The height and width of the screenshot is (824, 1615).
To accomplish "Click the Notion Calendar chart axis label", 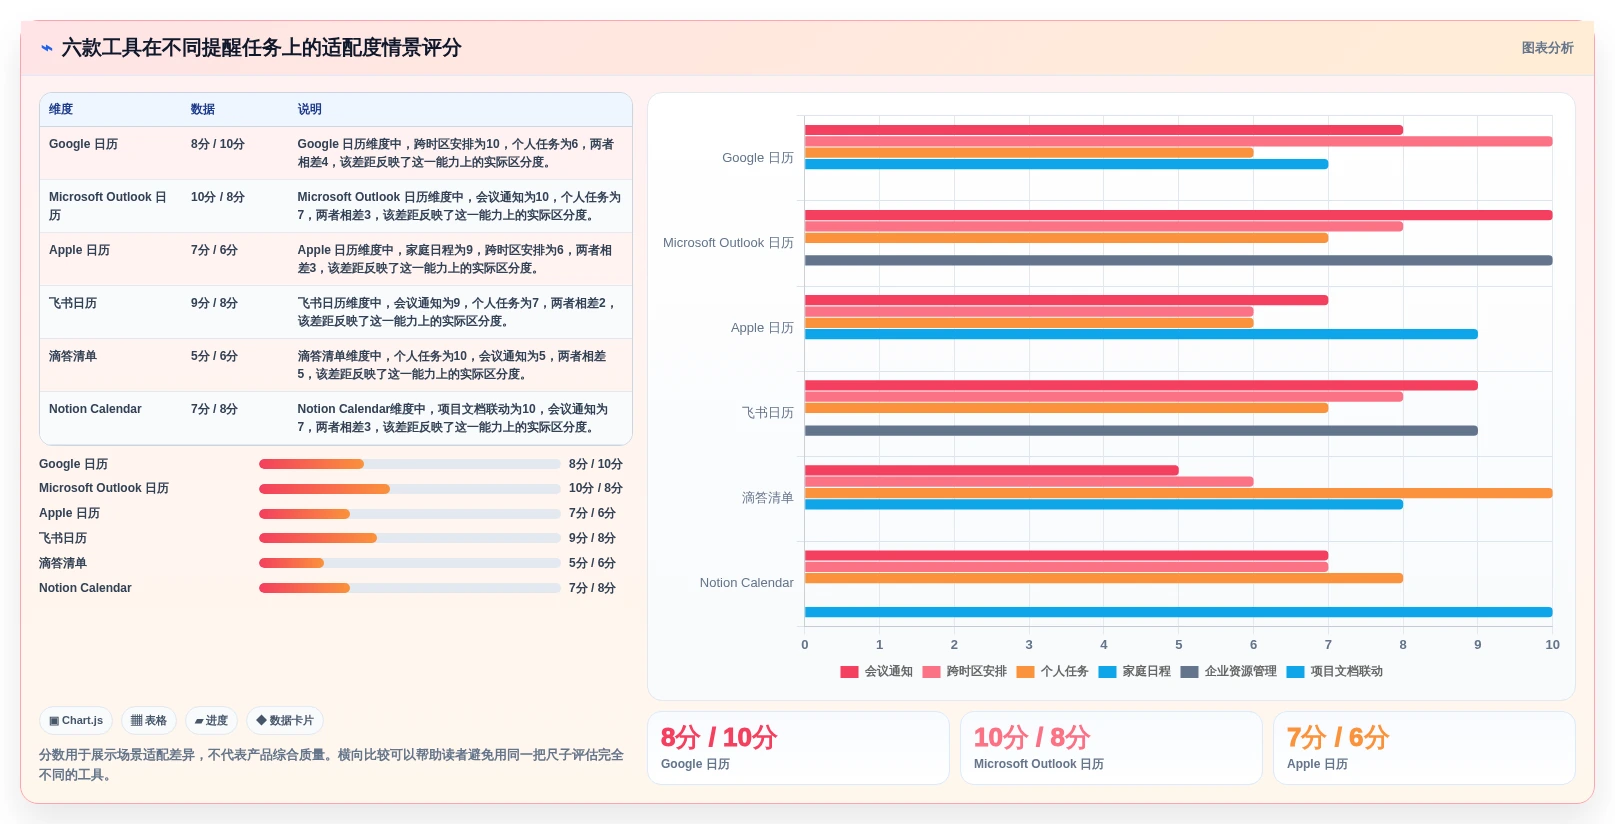I will (746, 583).
